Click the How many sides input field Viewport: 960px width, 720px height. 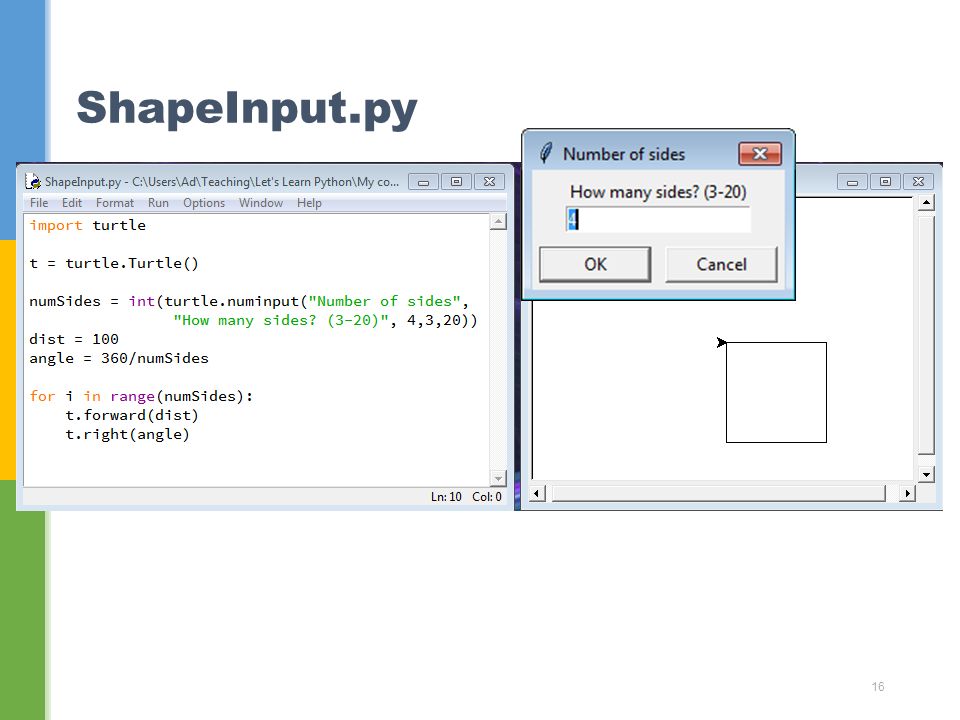[658, 219]
